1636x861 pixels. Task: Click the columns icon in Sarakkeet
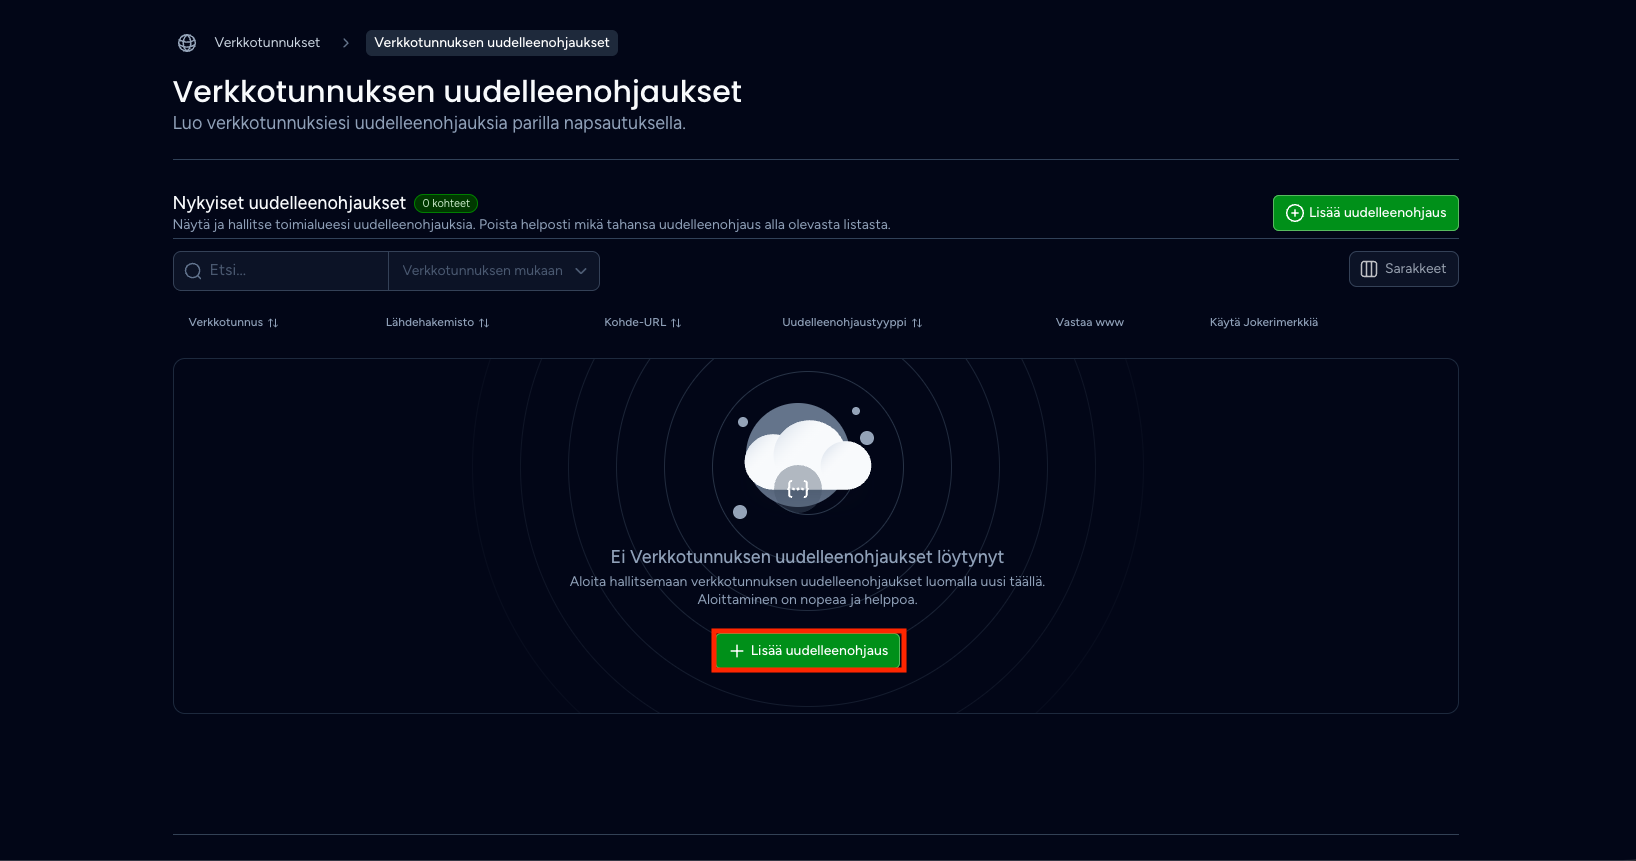click(1369, 269)
